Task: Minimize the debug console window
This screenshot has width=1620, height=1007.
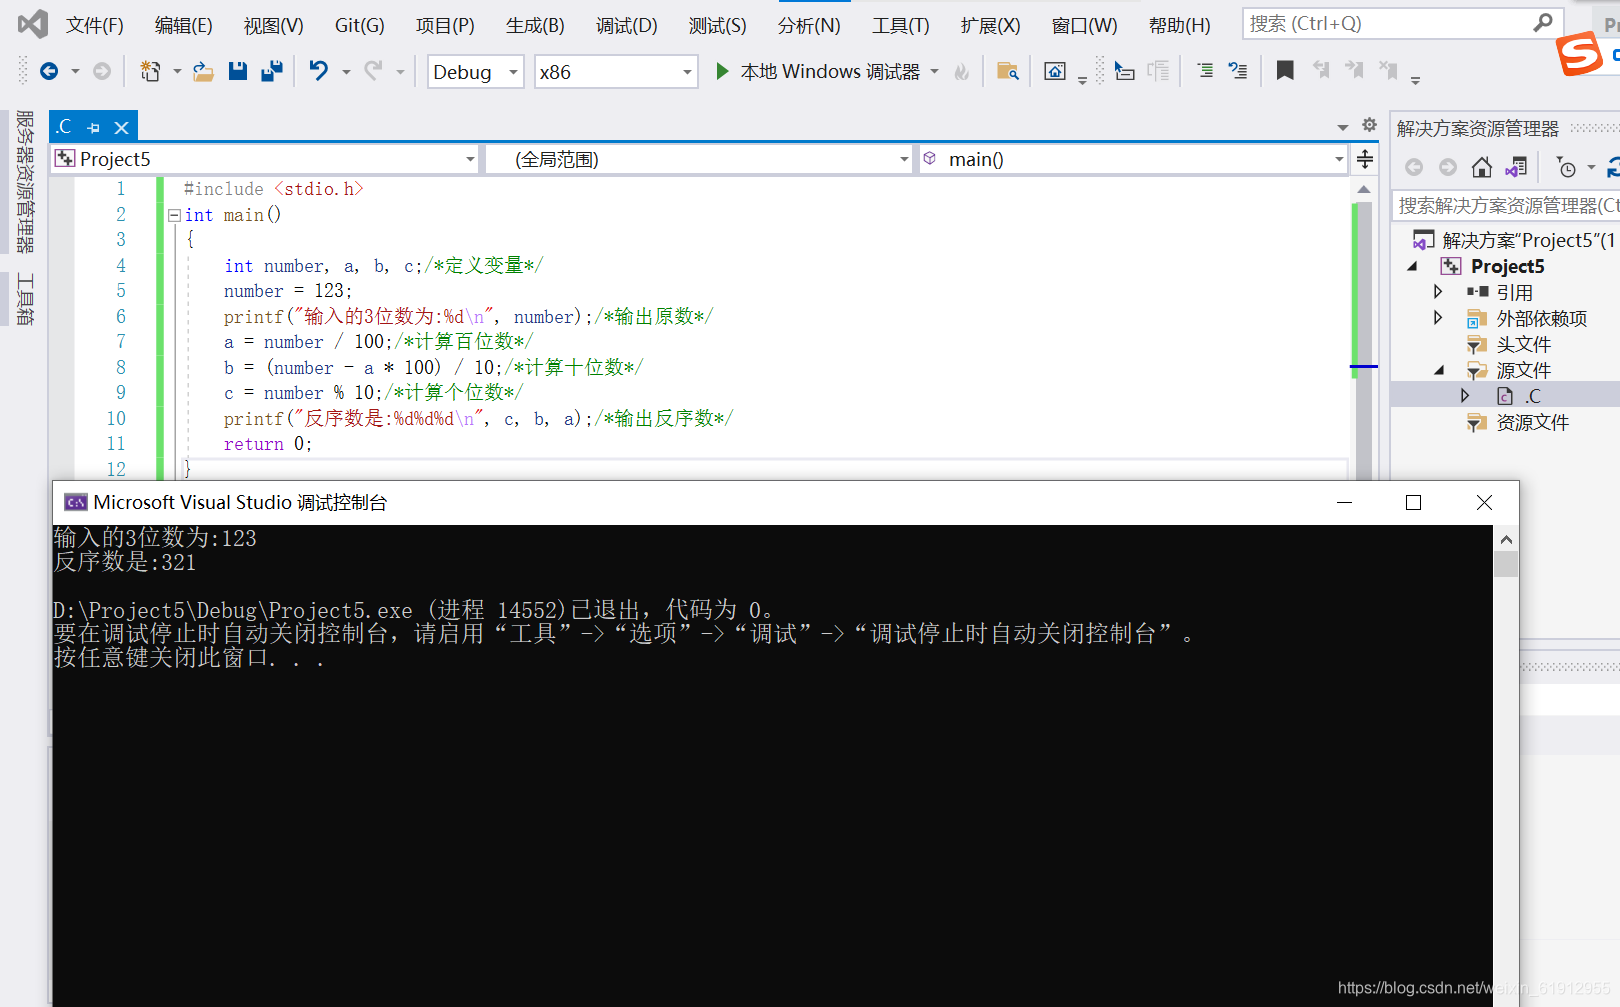Action: pos(1344,502)
